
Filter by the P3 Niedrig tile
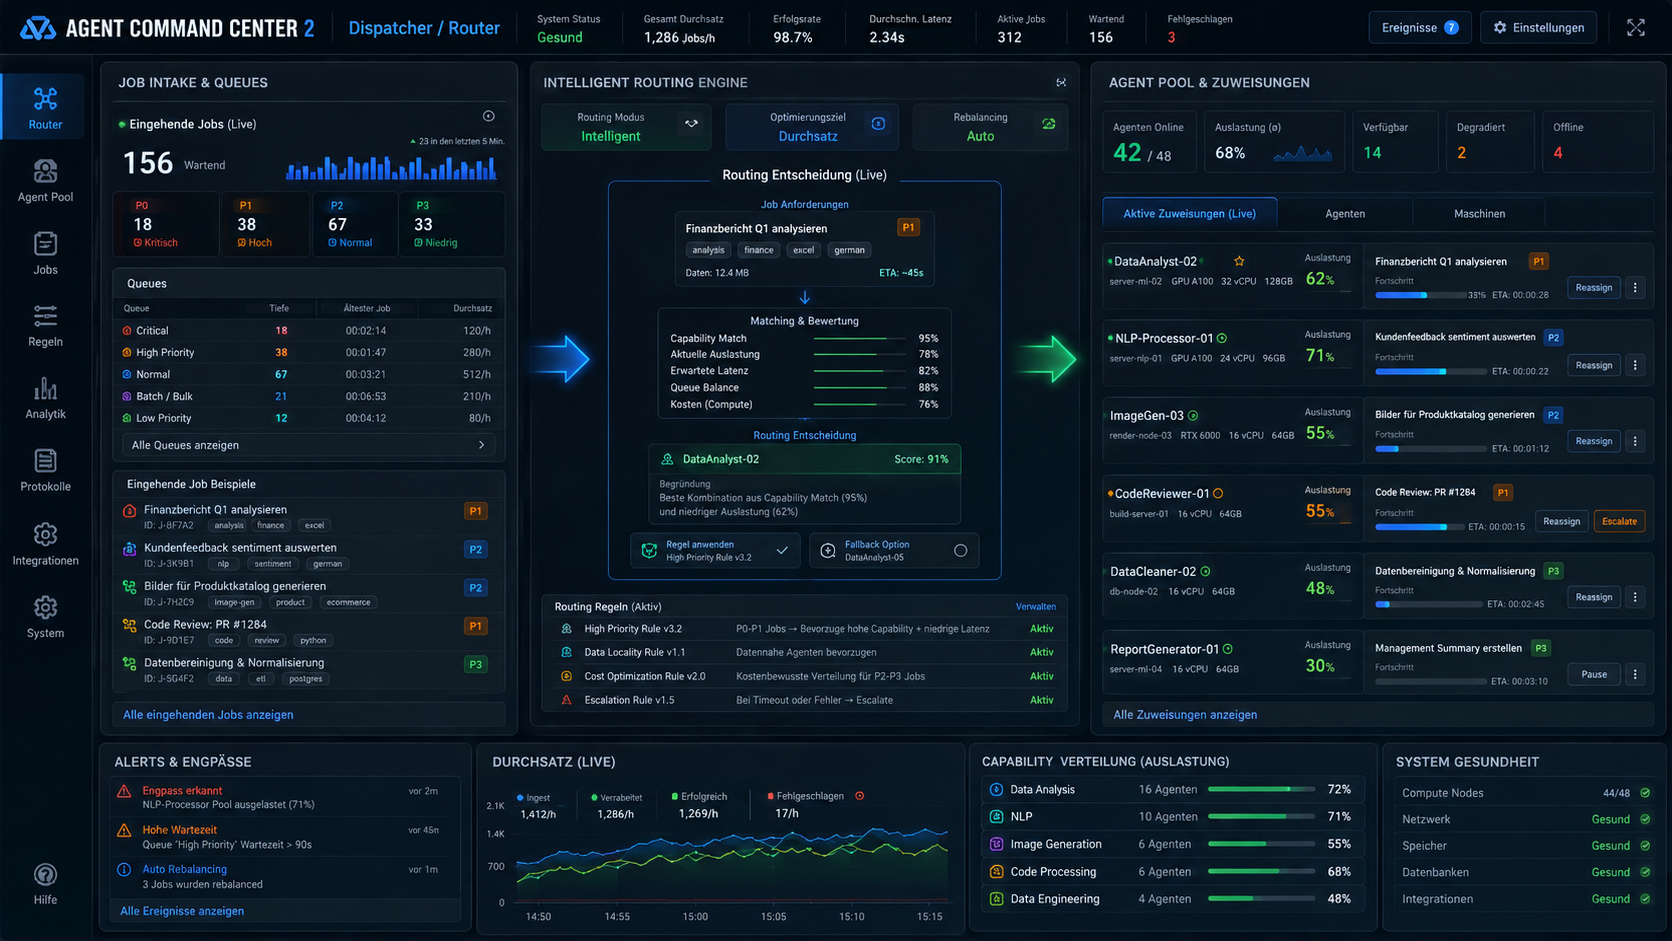pyautogui.click(x=451, y=223)
